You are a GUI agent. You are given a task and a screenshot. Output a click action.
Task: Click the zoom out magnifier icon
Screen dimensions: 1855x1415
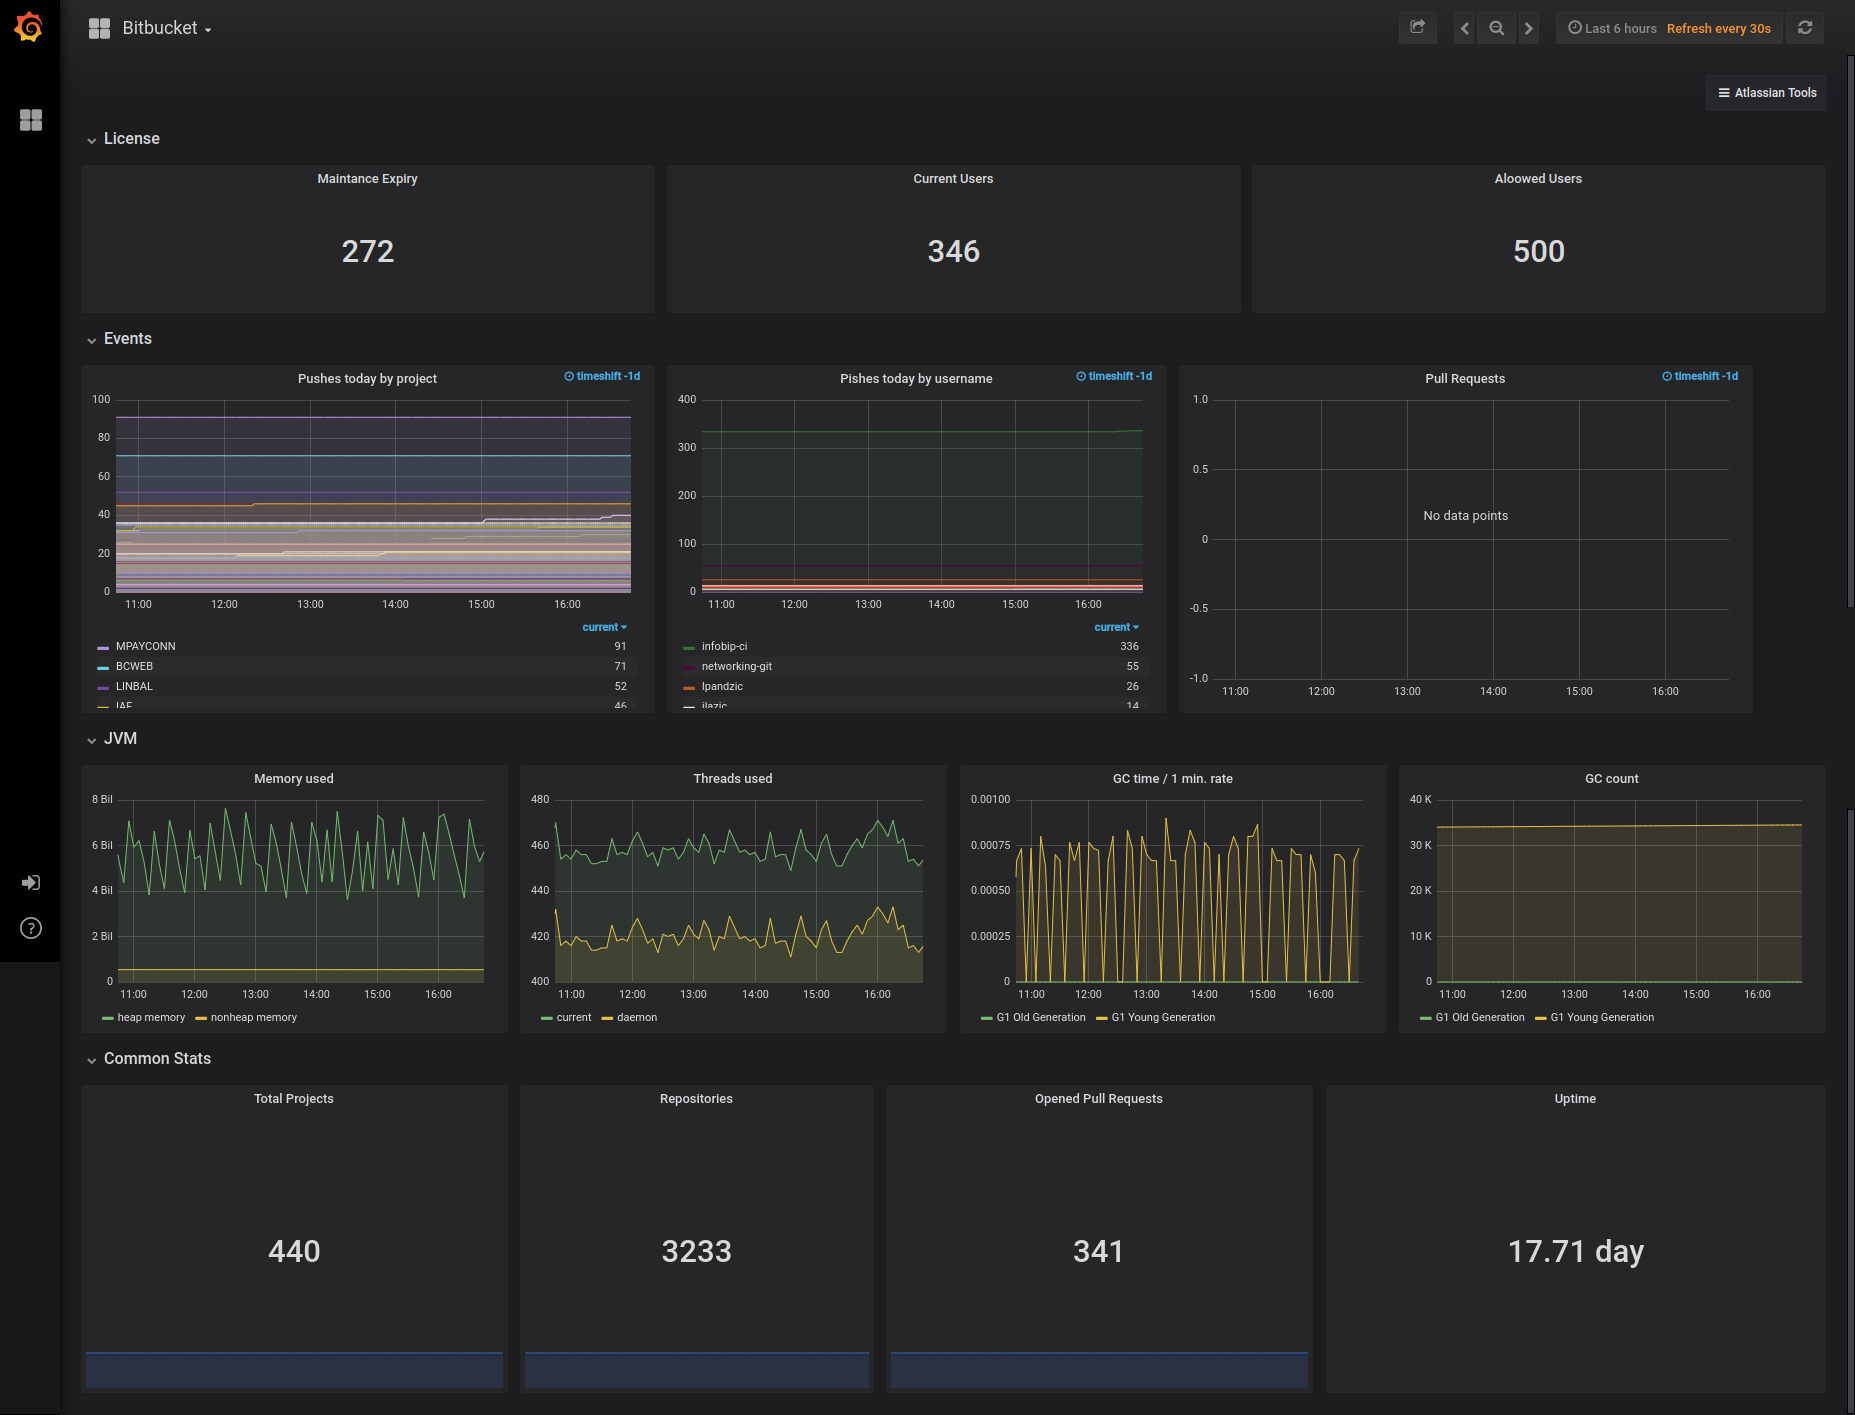pyautogui.click(x=1496, y=28)
